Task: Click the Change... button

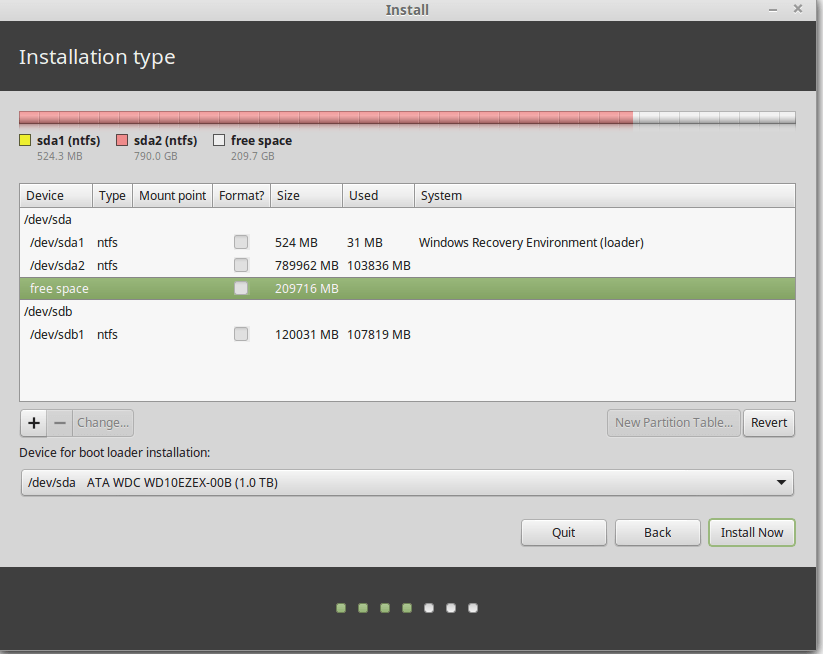Action: pyautogui.click(x=103, y=422)
